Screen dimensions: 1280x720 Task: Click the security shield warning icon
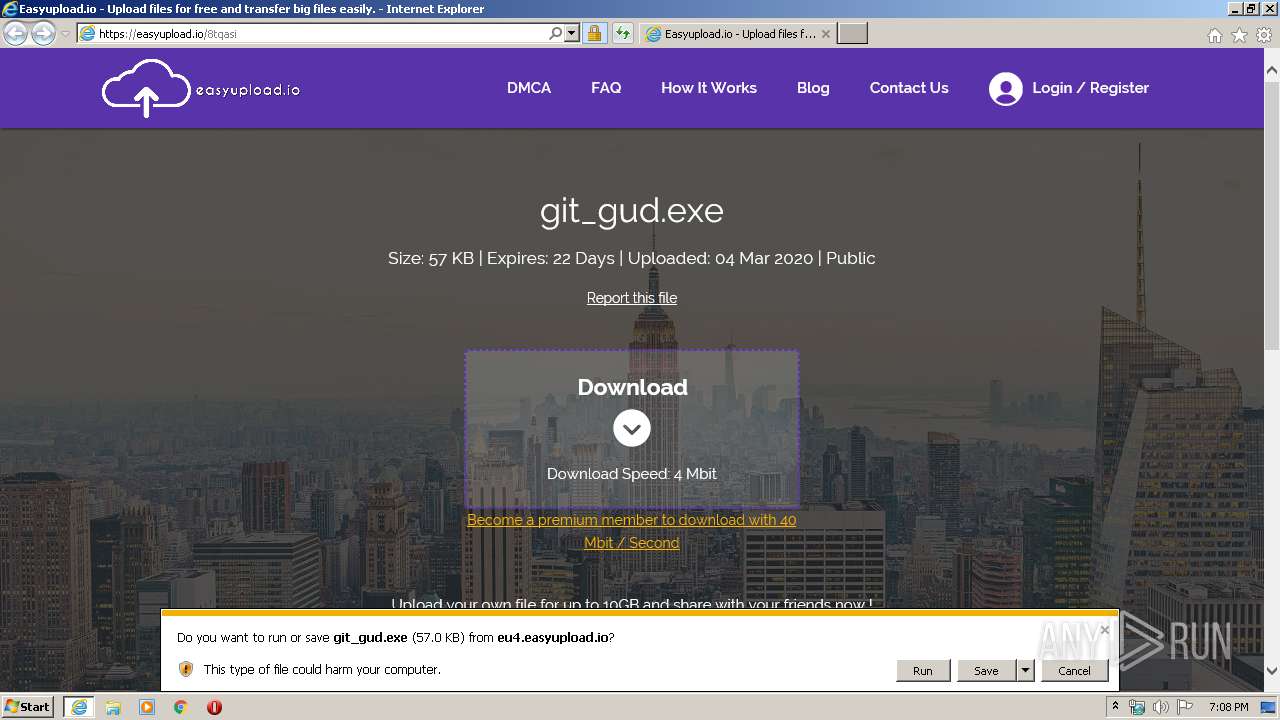[x=185, y=669]
